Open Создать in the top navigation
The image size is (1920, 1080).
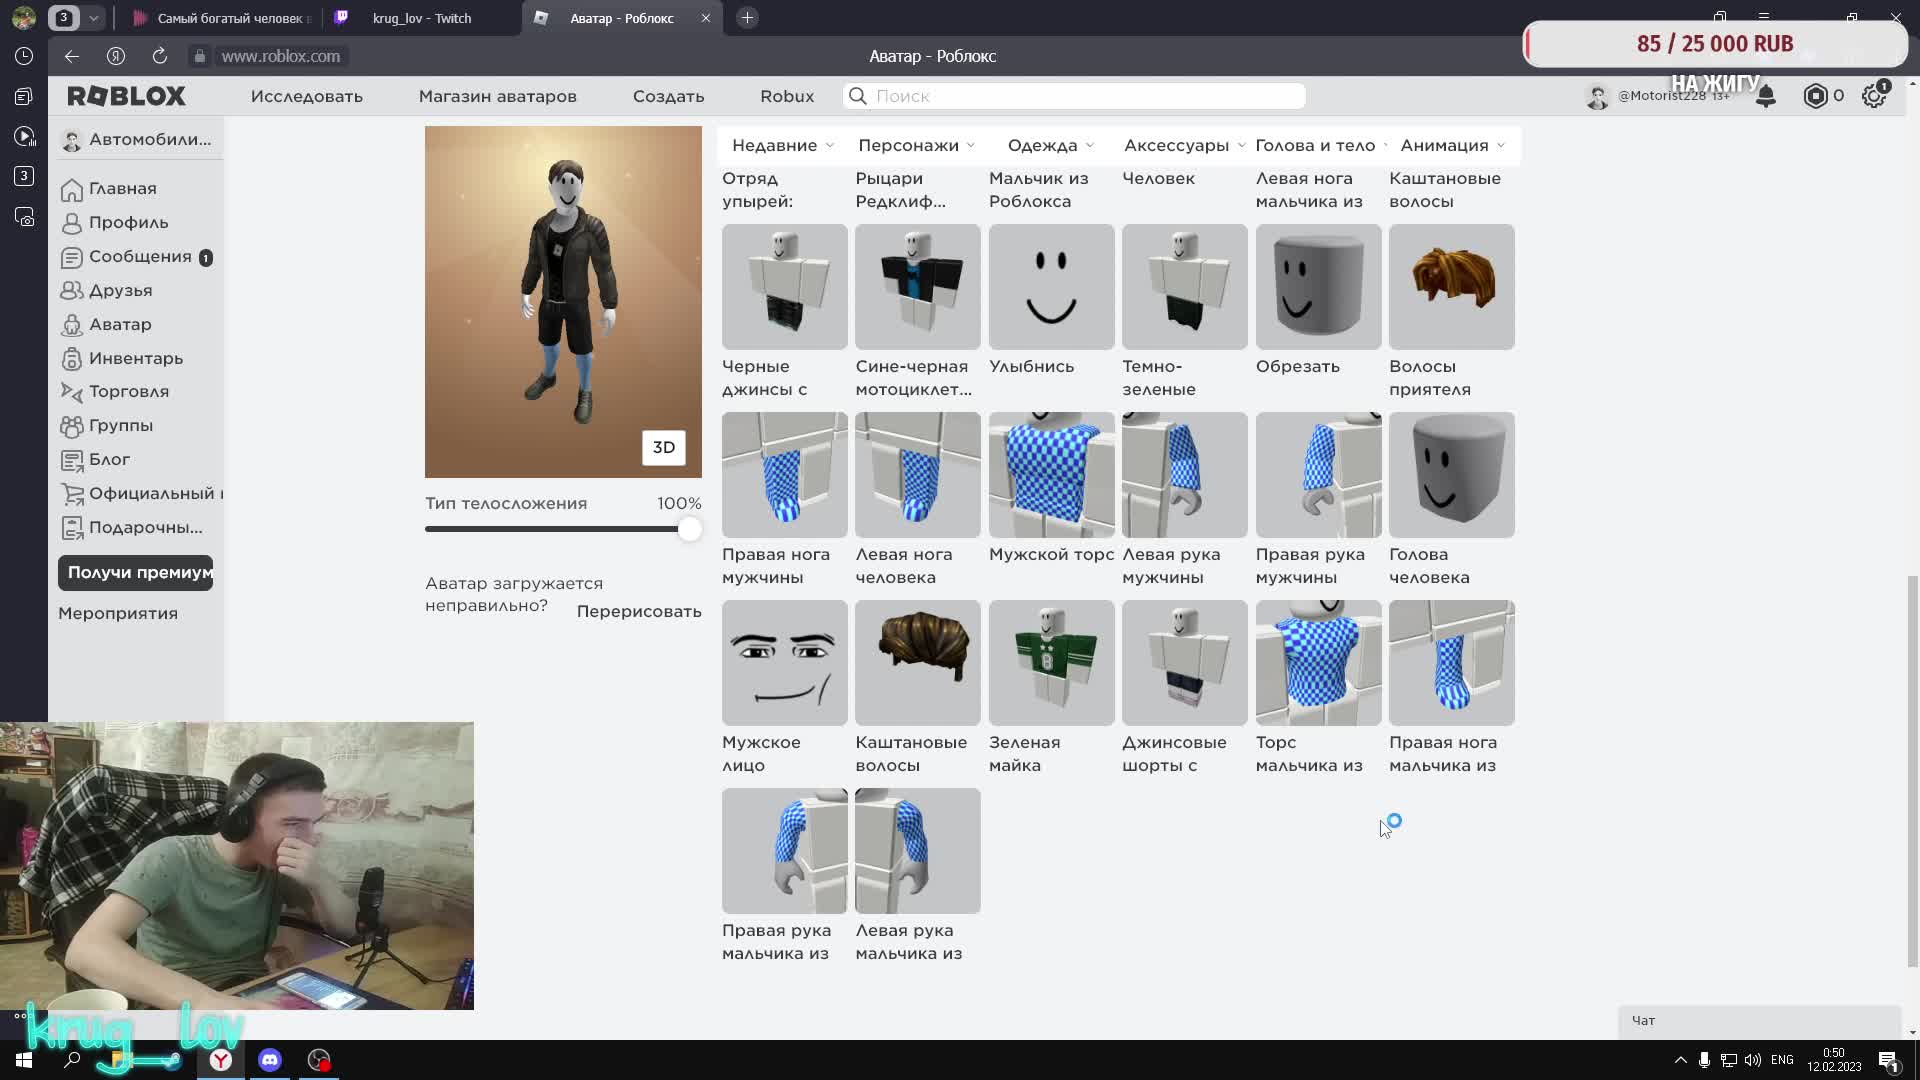[668, 96]
